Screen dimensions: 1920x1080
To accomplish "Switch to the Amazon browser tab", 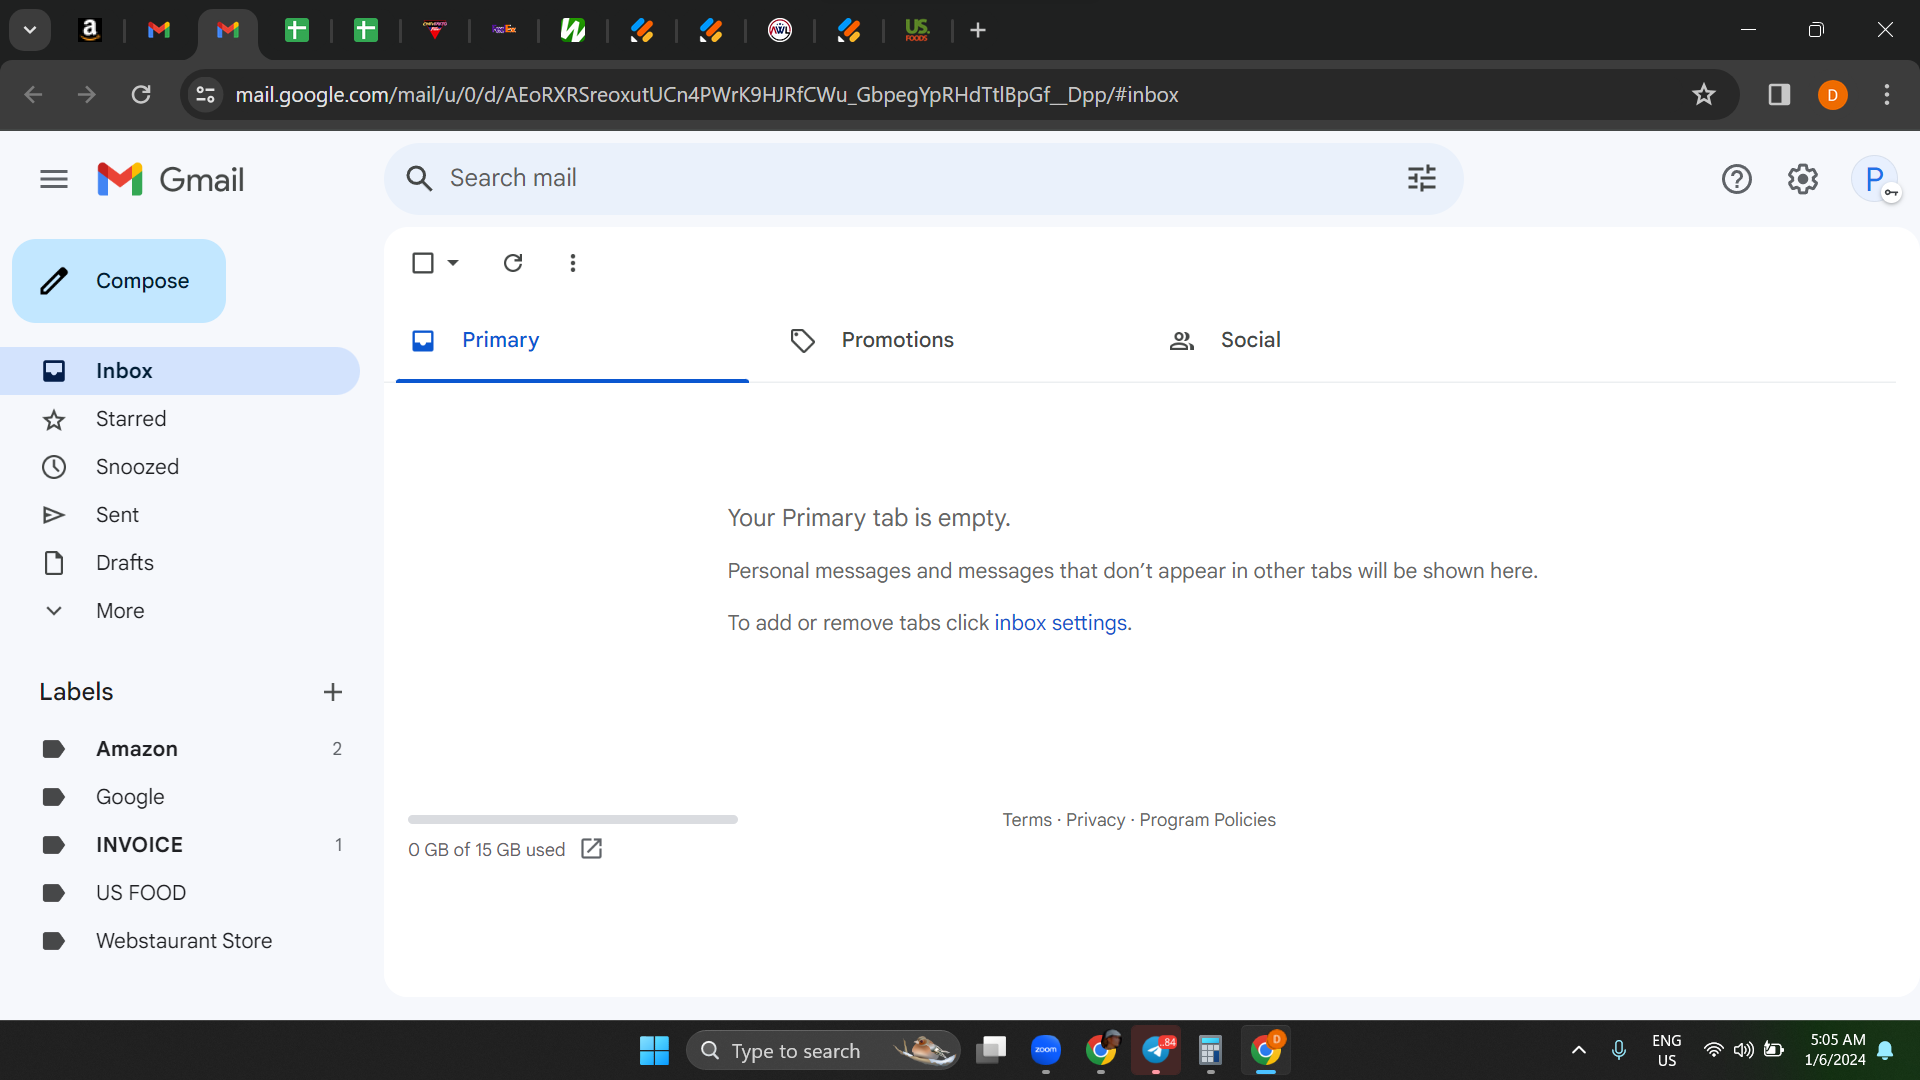I will pos(89,30).
